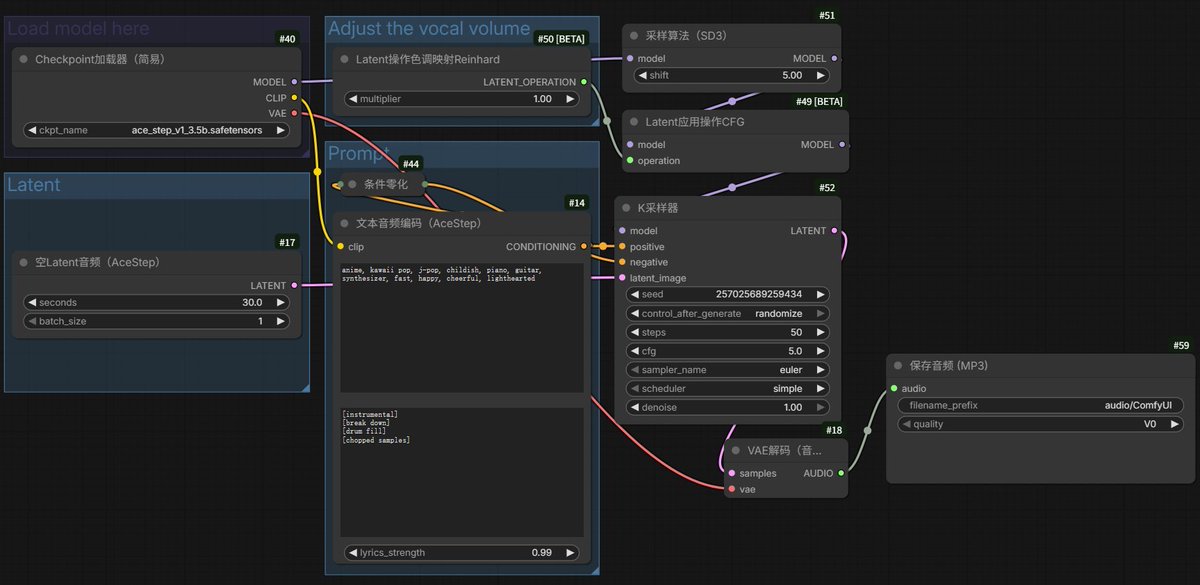Image resolution: width=1200 pixels, height=585 pixels.
Task: Click the model input socket on 采样算法（SD3）
Action: 630,59
